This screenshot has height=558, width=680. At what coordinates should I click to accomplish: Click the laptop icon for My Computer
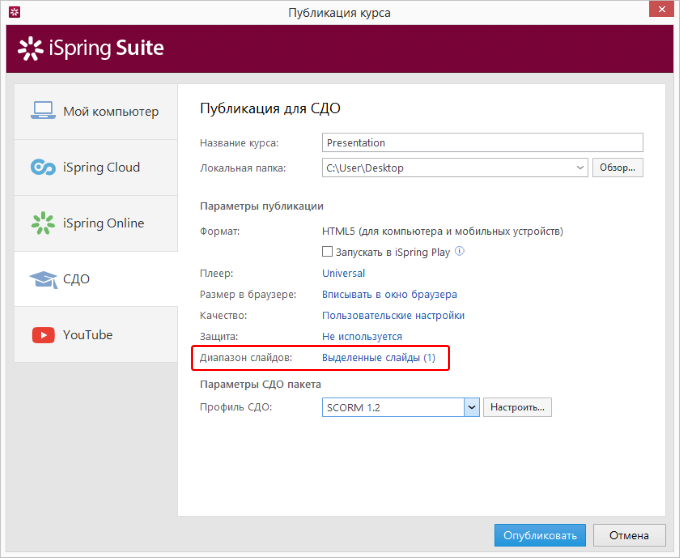point(43,111)
